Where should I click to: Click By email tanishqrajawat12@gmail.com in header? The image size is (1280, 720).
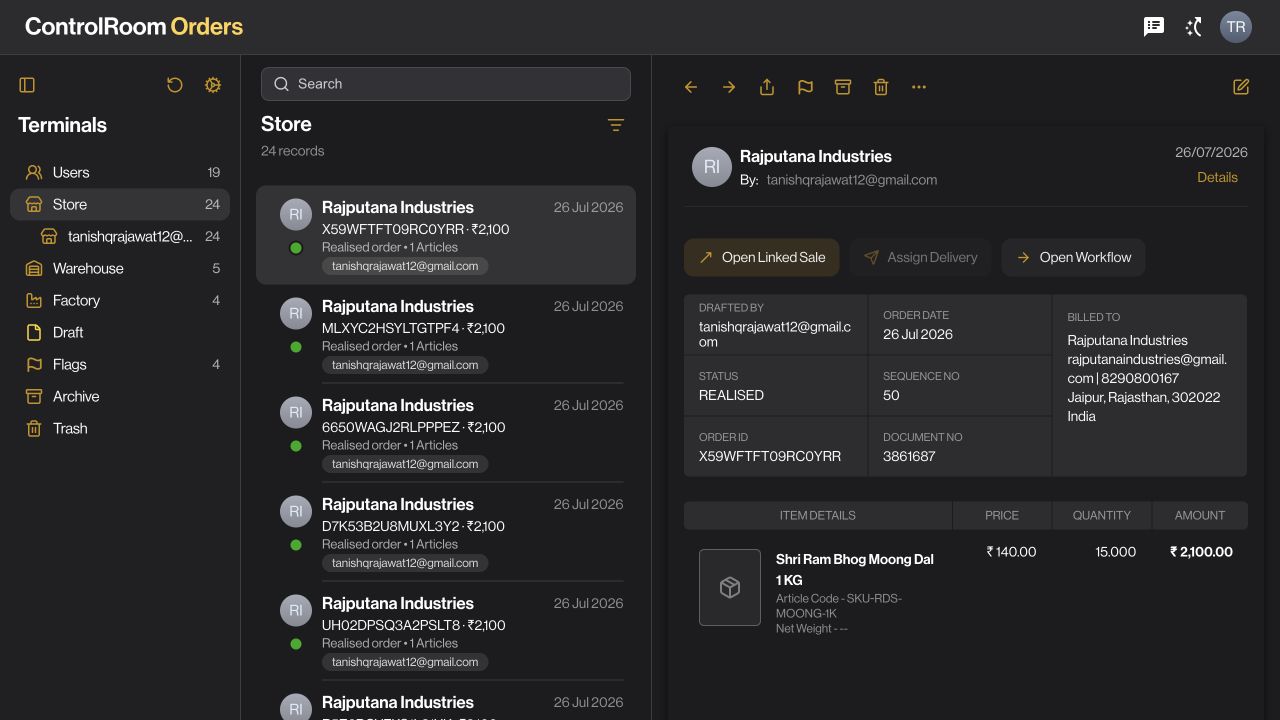pos(852,180)
